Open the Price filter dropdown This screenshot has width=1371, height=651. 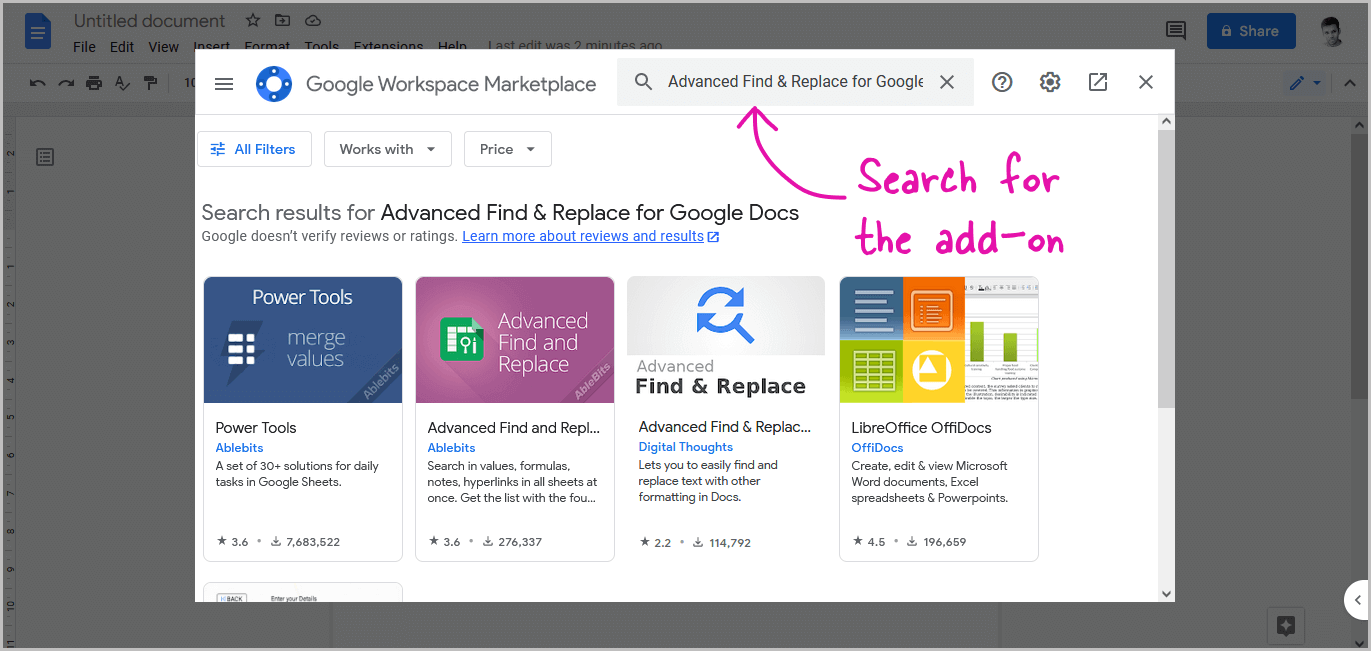(507, 148)
